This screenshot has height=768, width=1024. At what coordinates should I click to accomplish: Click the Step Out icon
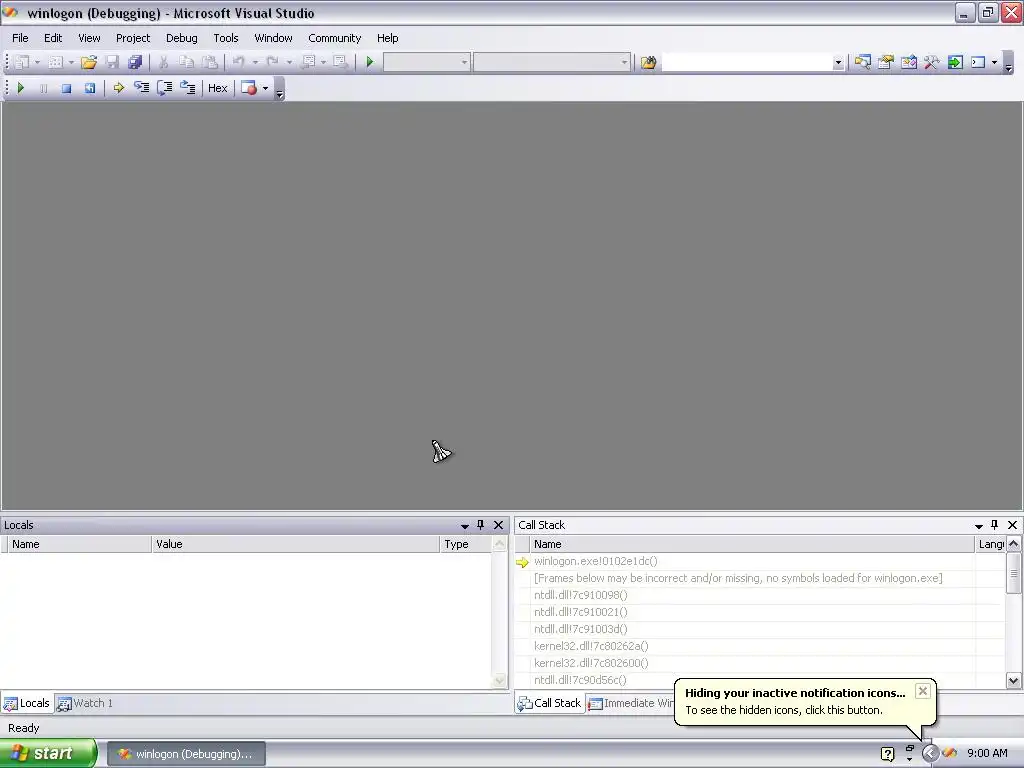click(x=188, y=88)
